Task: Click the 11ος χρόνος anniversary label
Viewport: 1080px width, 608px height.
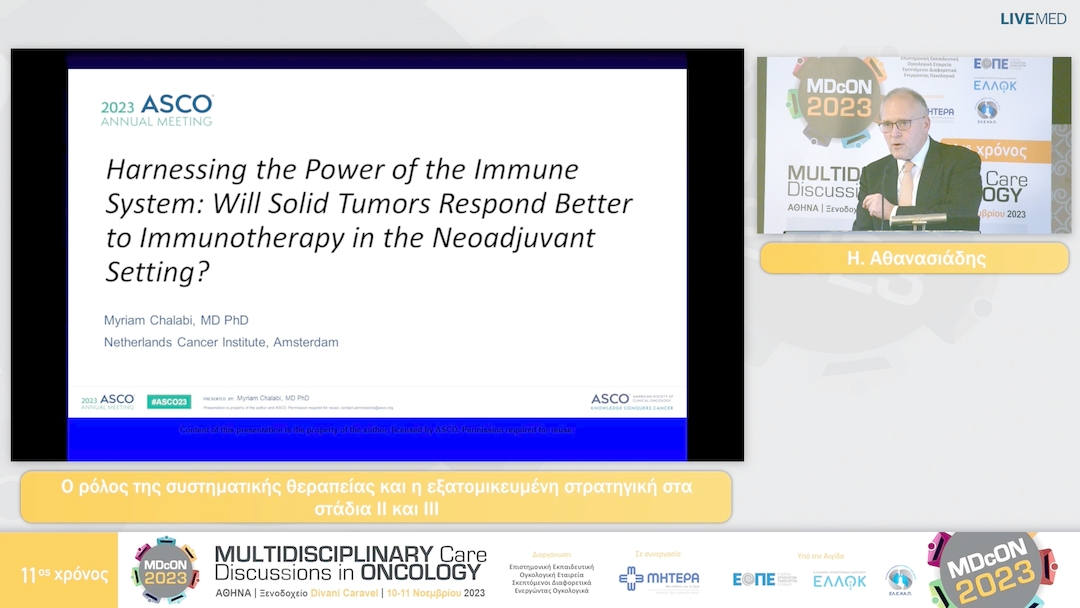Action: 64,574
